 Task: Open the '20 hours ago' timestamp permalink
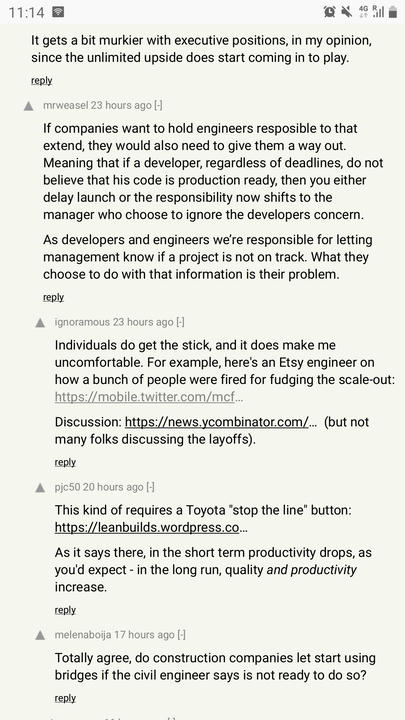pos(113,487)
